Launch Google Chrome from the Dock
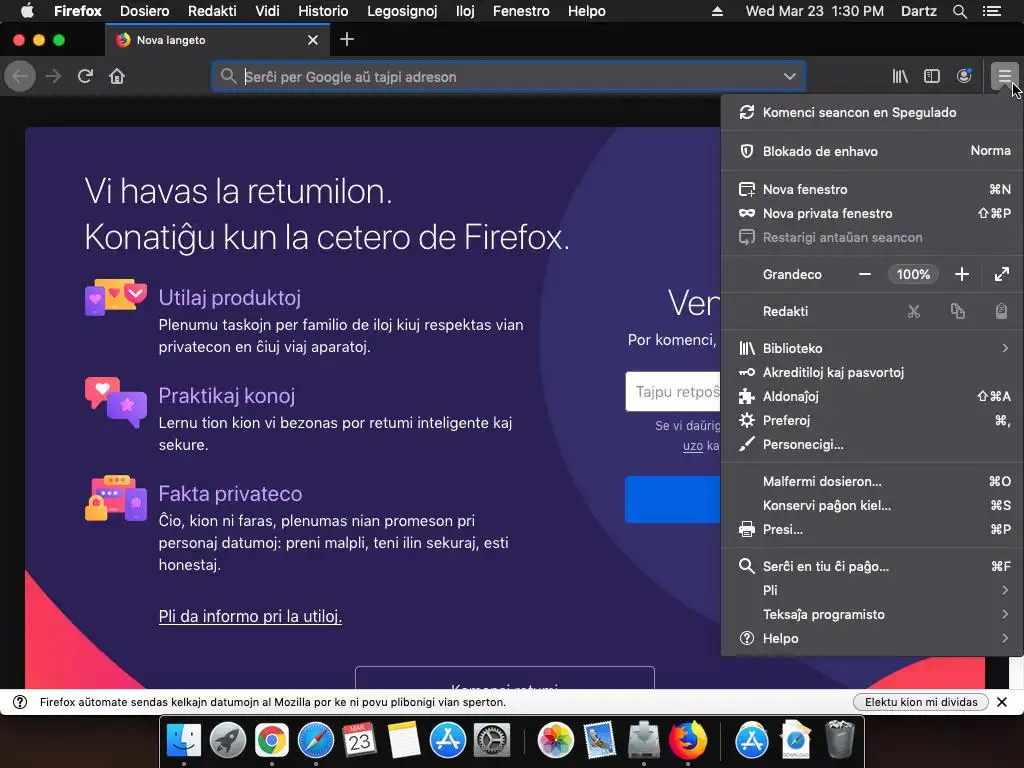Screen dimensions: 1024x768 [x=272, y=741]
